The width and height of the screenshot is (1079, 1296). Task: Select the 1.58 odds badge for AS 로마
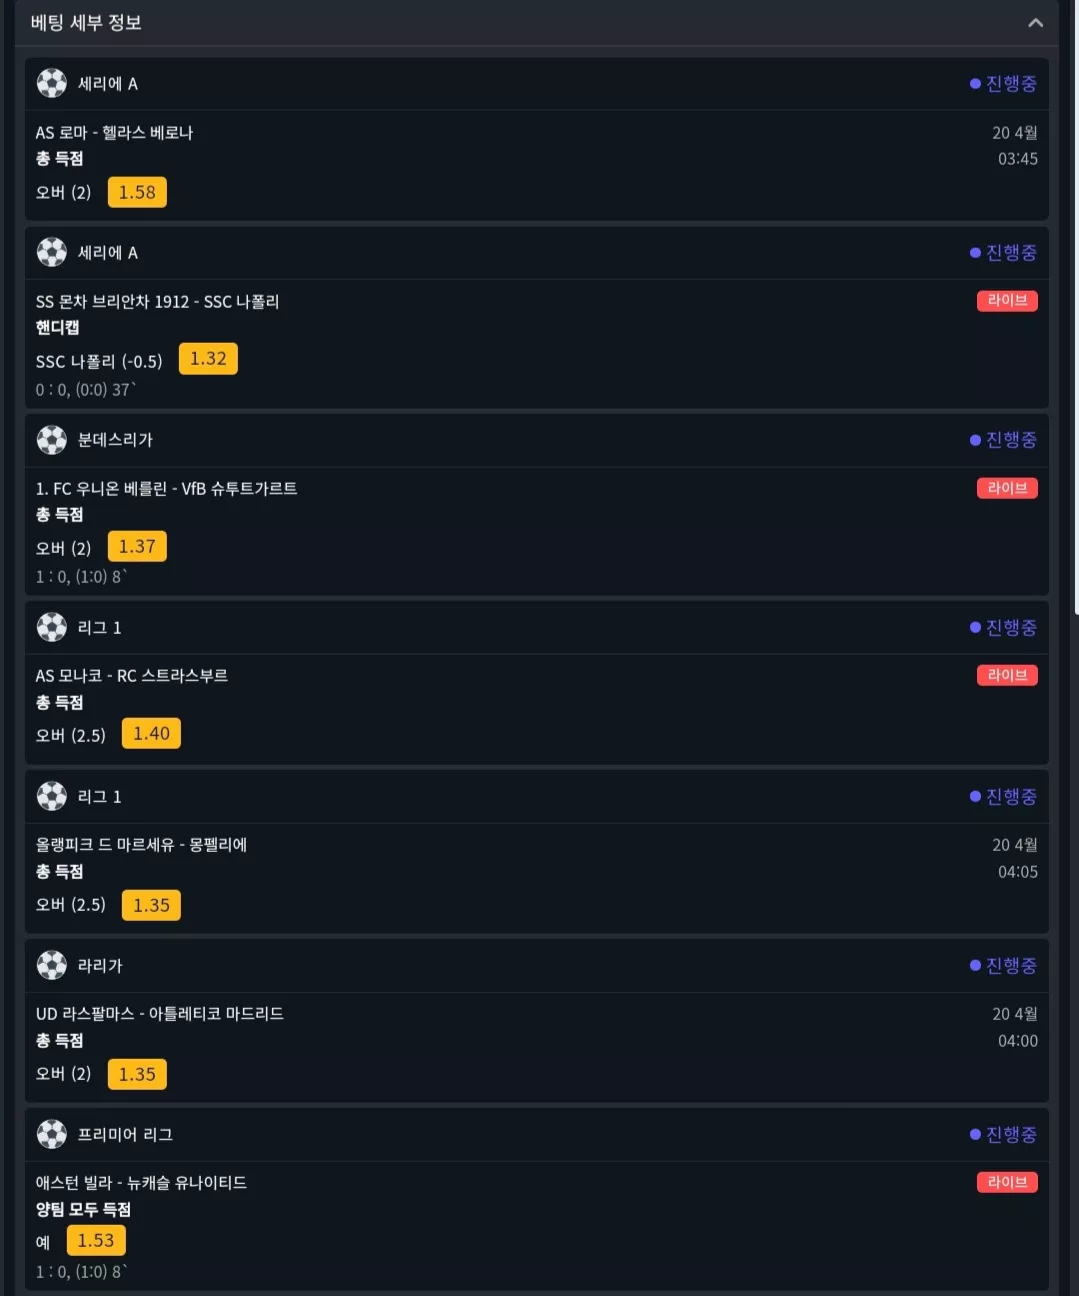point(137,192)
